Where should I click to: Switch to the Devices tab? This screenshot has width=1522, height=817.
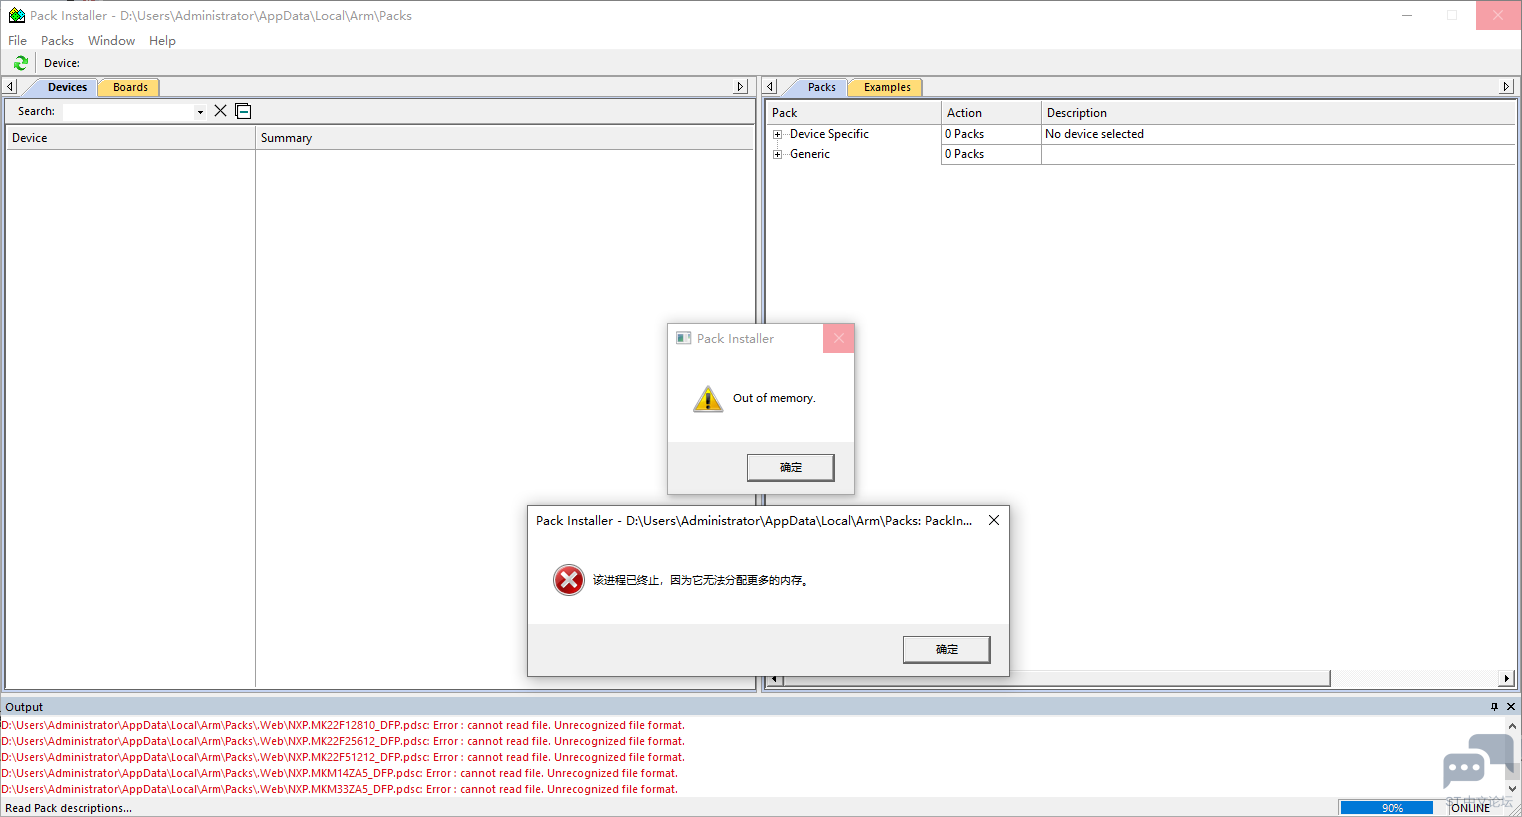click(67, 87)
